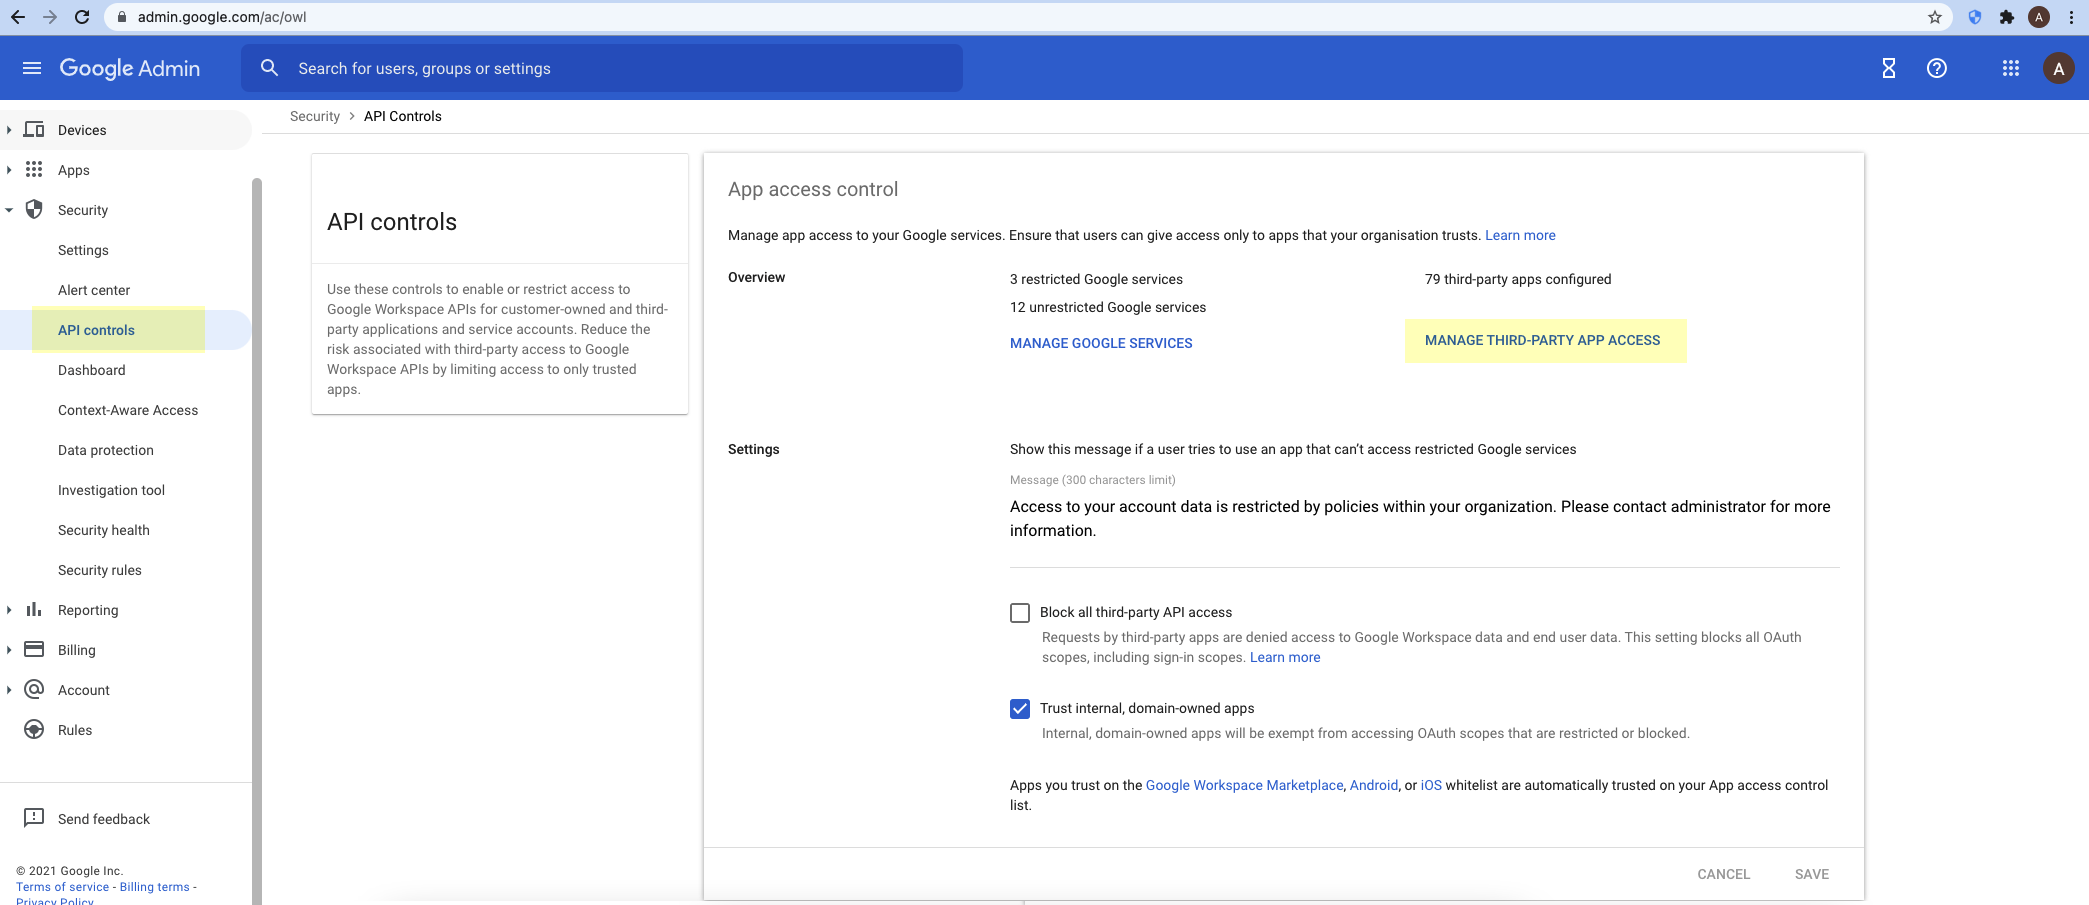Collapse the Security section arrow

point(9,210)
